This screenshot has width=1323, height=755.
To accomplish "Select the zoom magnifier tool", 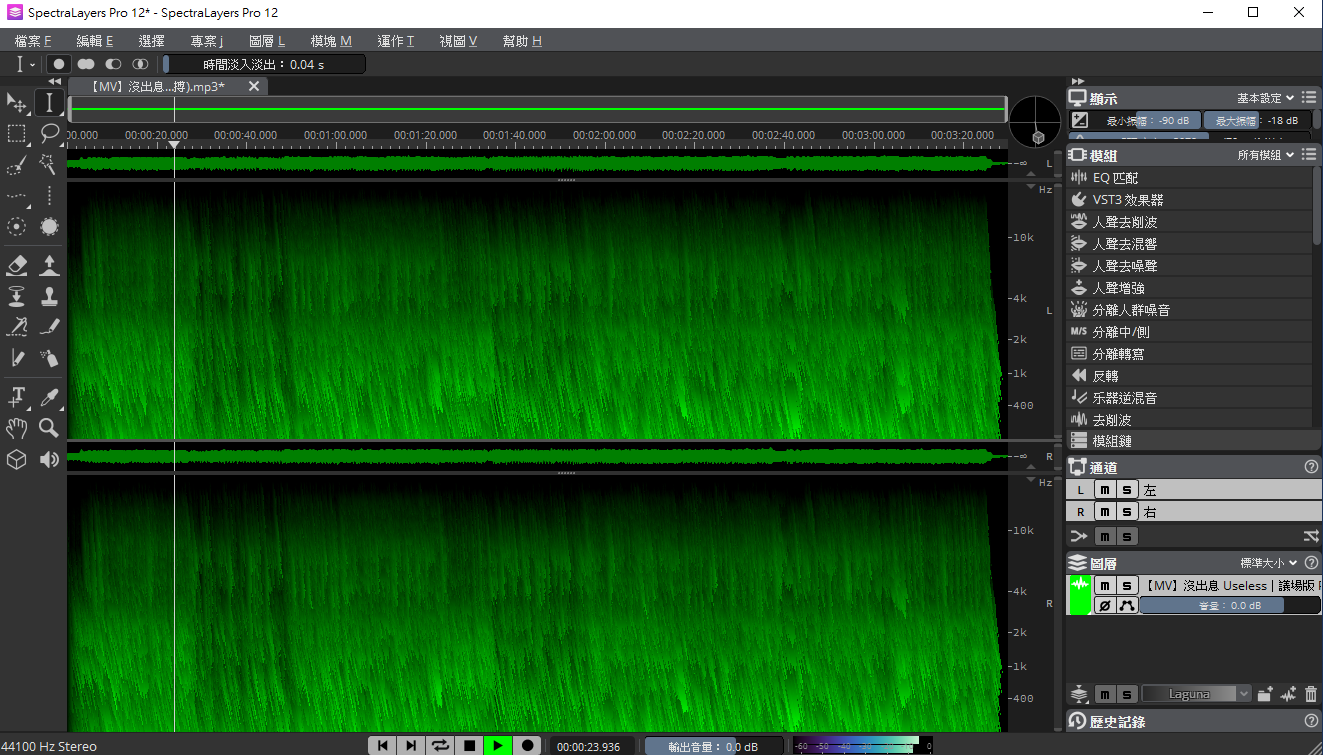I will coord(49,428).
